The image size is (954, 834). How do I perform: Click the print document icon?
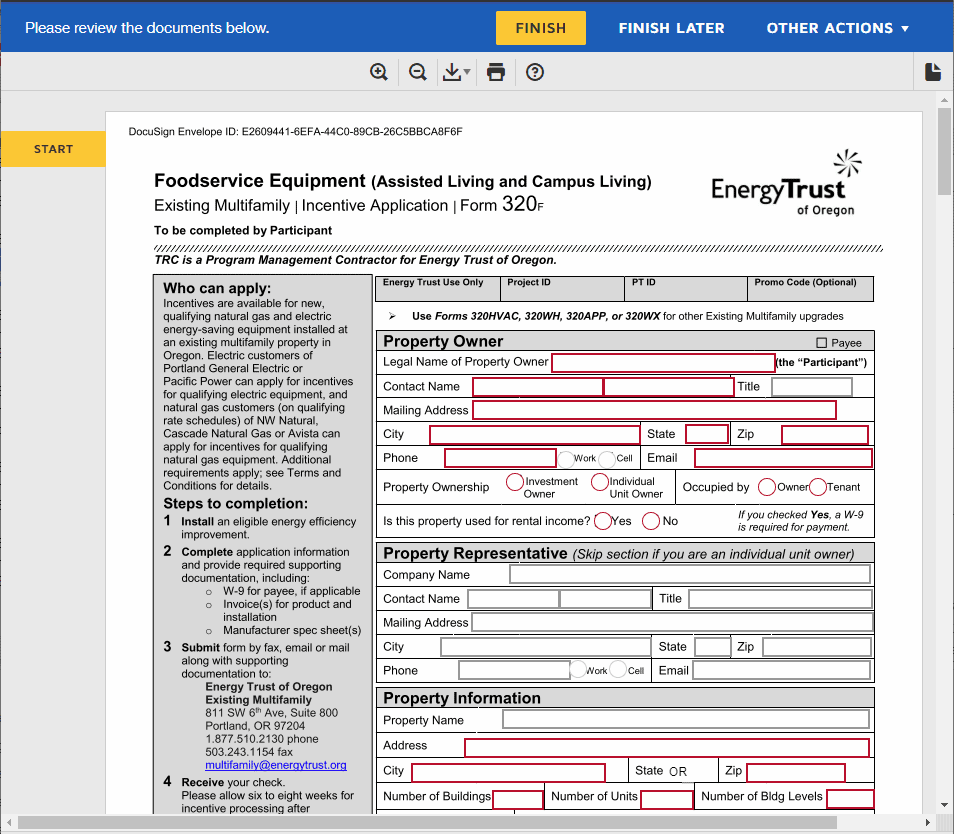[x=496, y=72]
